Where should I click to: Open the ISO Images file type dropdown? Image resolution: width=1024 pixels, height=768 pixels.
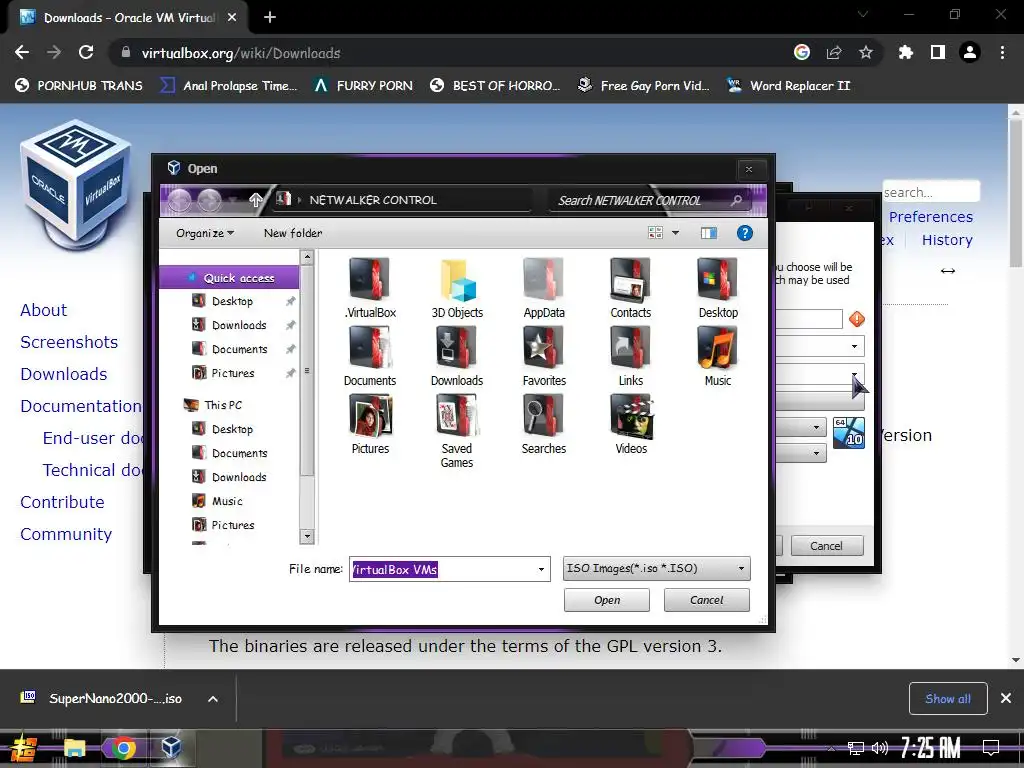(656, 568)
